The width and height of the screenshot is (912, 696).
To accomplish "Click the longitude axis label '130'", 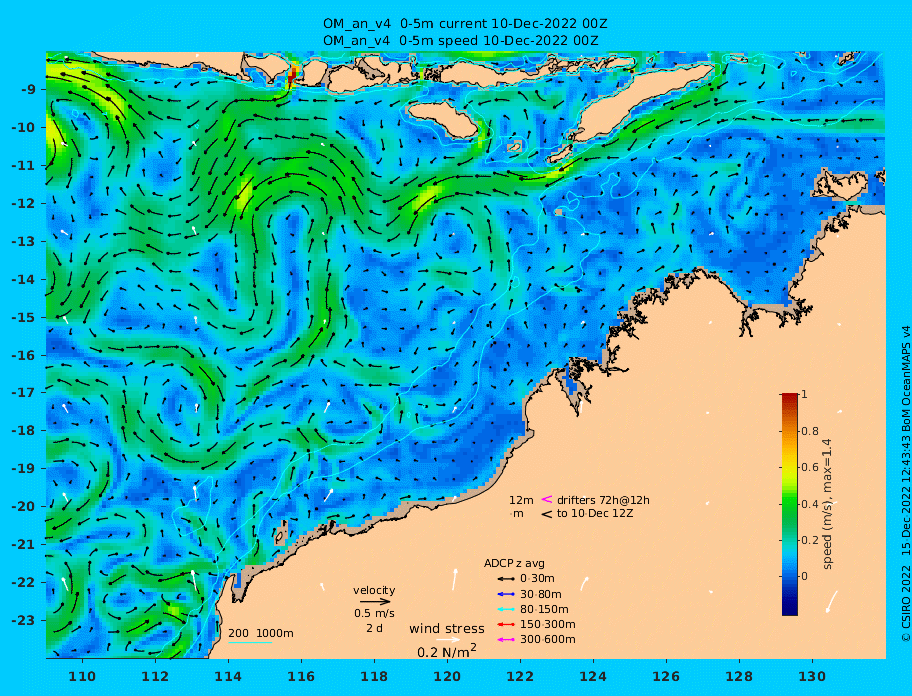I will tap(812, 676).
